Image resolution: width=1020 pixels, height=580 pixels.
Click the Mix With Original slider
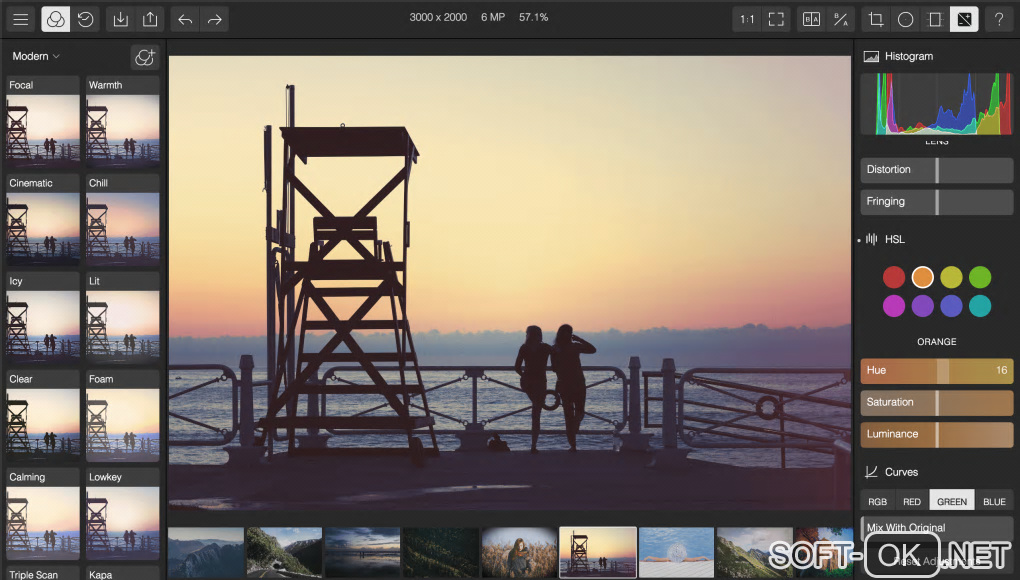click(937, 527)
